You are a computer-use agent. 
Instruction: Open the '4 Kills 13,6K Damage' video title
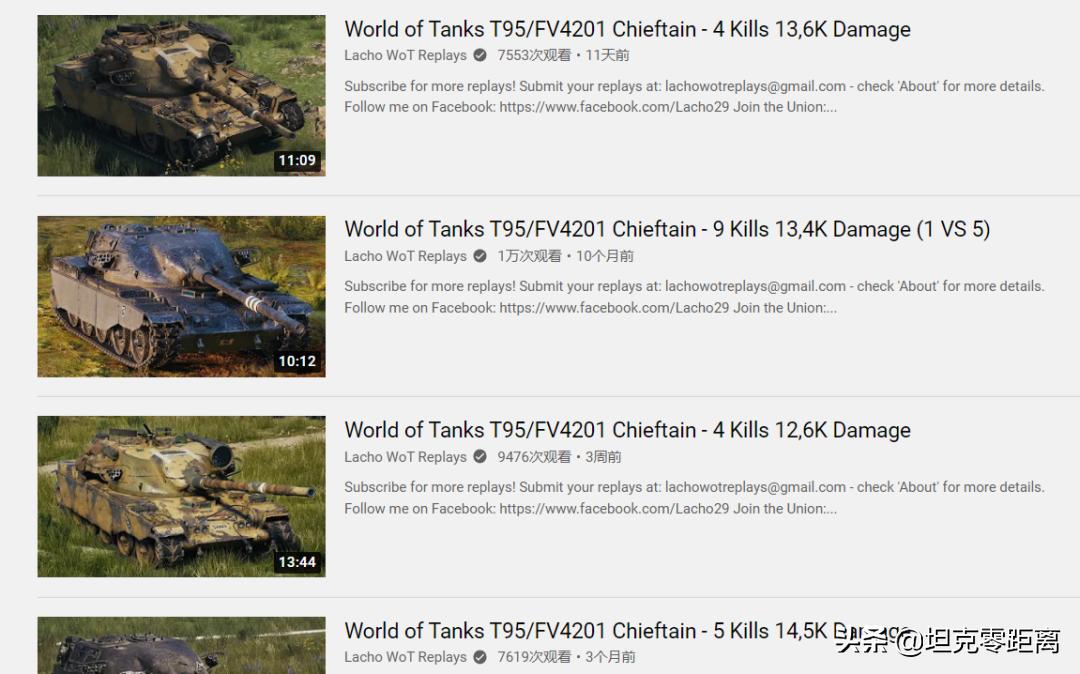click(x=627, y=30)
